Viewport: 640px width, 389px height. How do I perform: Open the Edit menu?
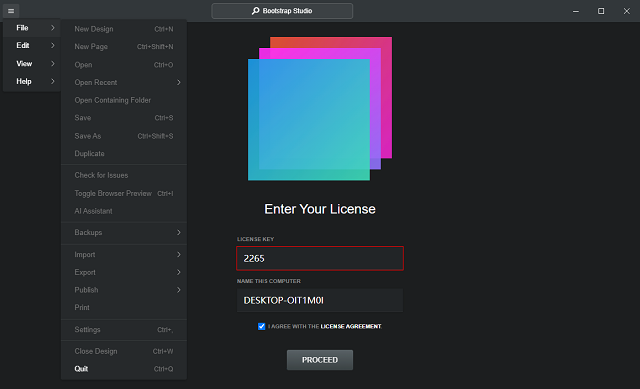click(32, 45)
